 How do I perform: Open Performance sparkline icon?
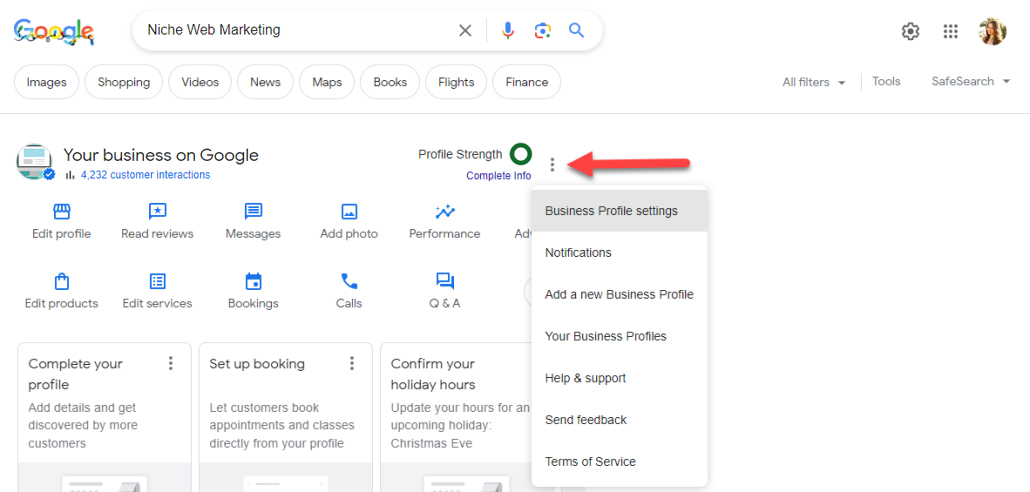445,212
